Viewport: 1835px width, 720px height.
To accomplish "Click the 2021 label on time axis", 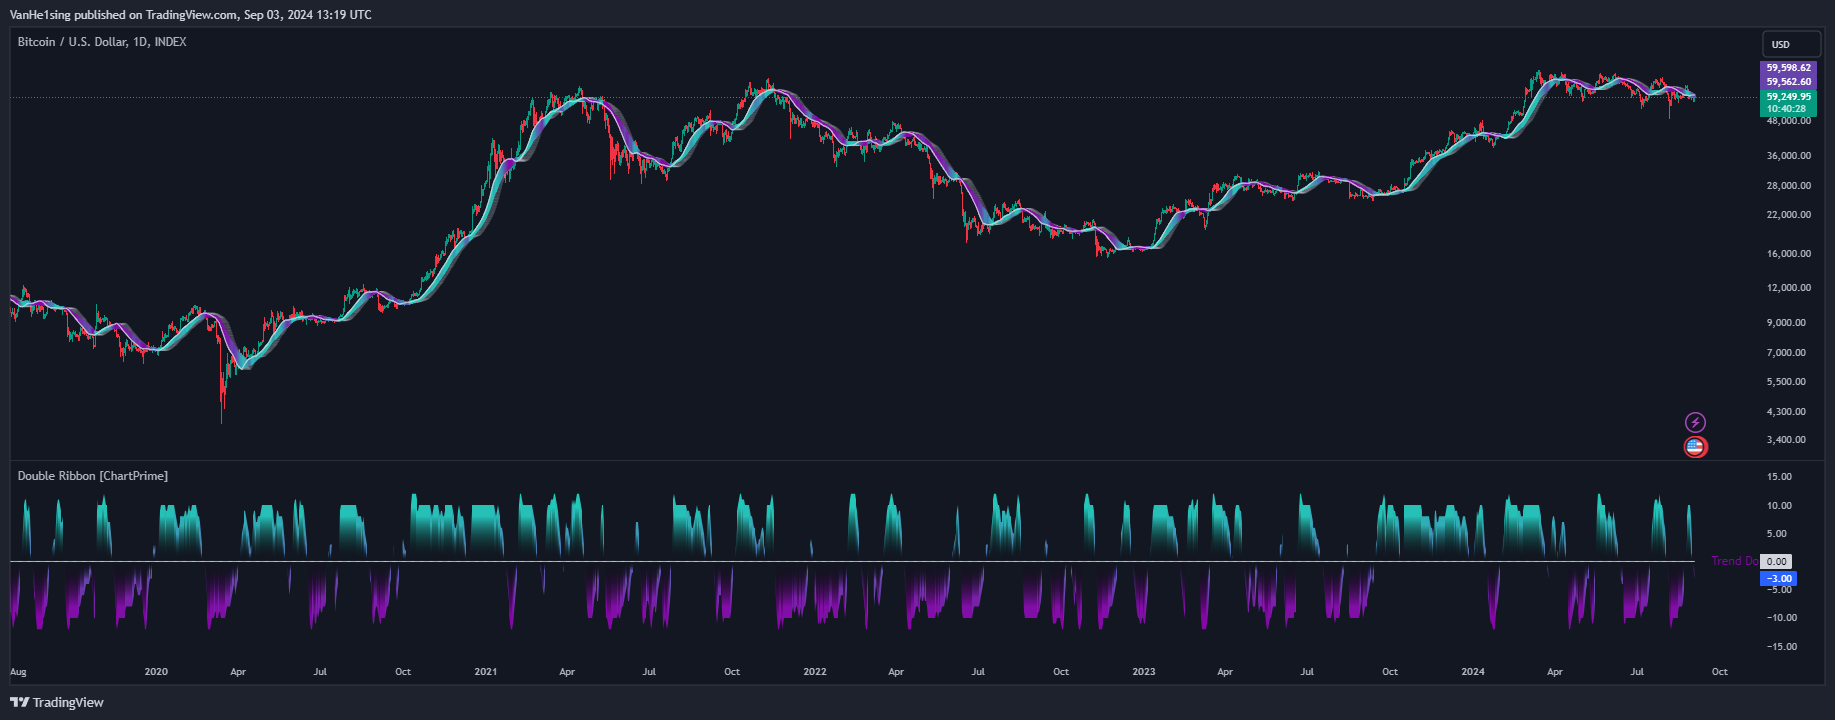I will (485, 672).
